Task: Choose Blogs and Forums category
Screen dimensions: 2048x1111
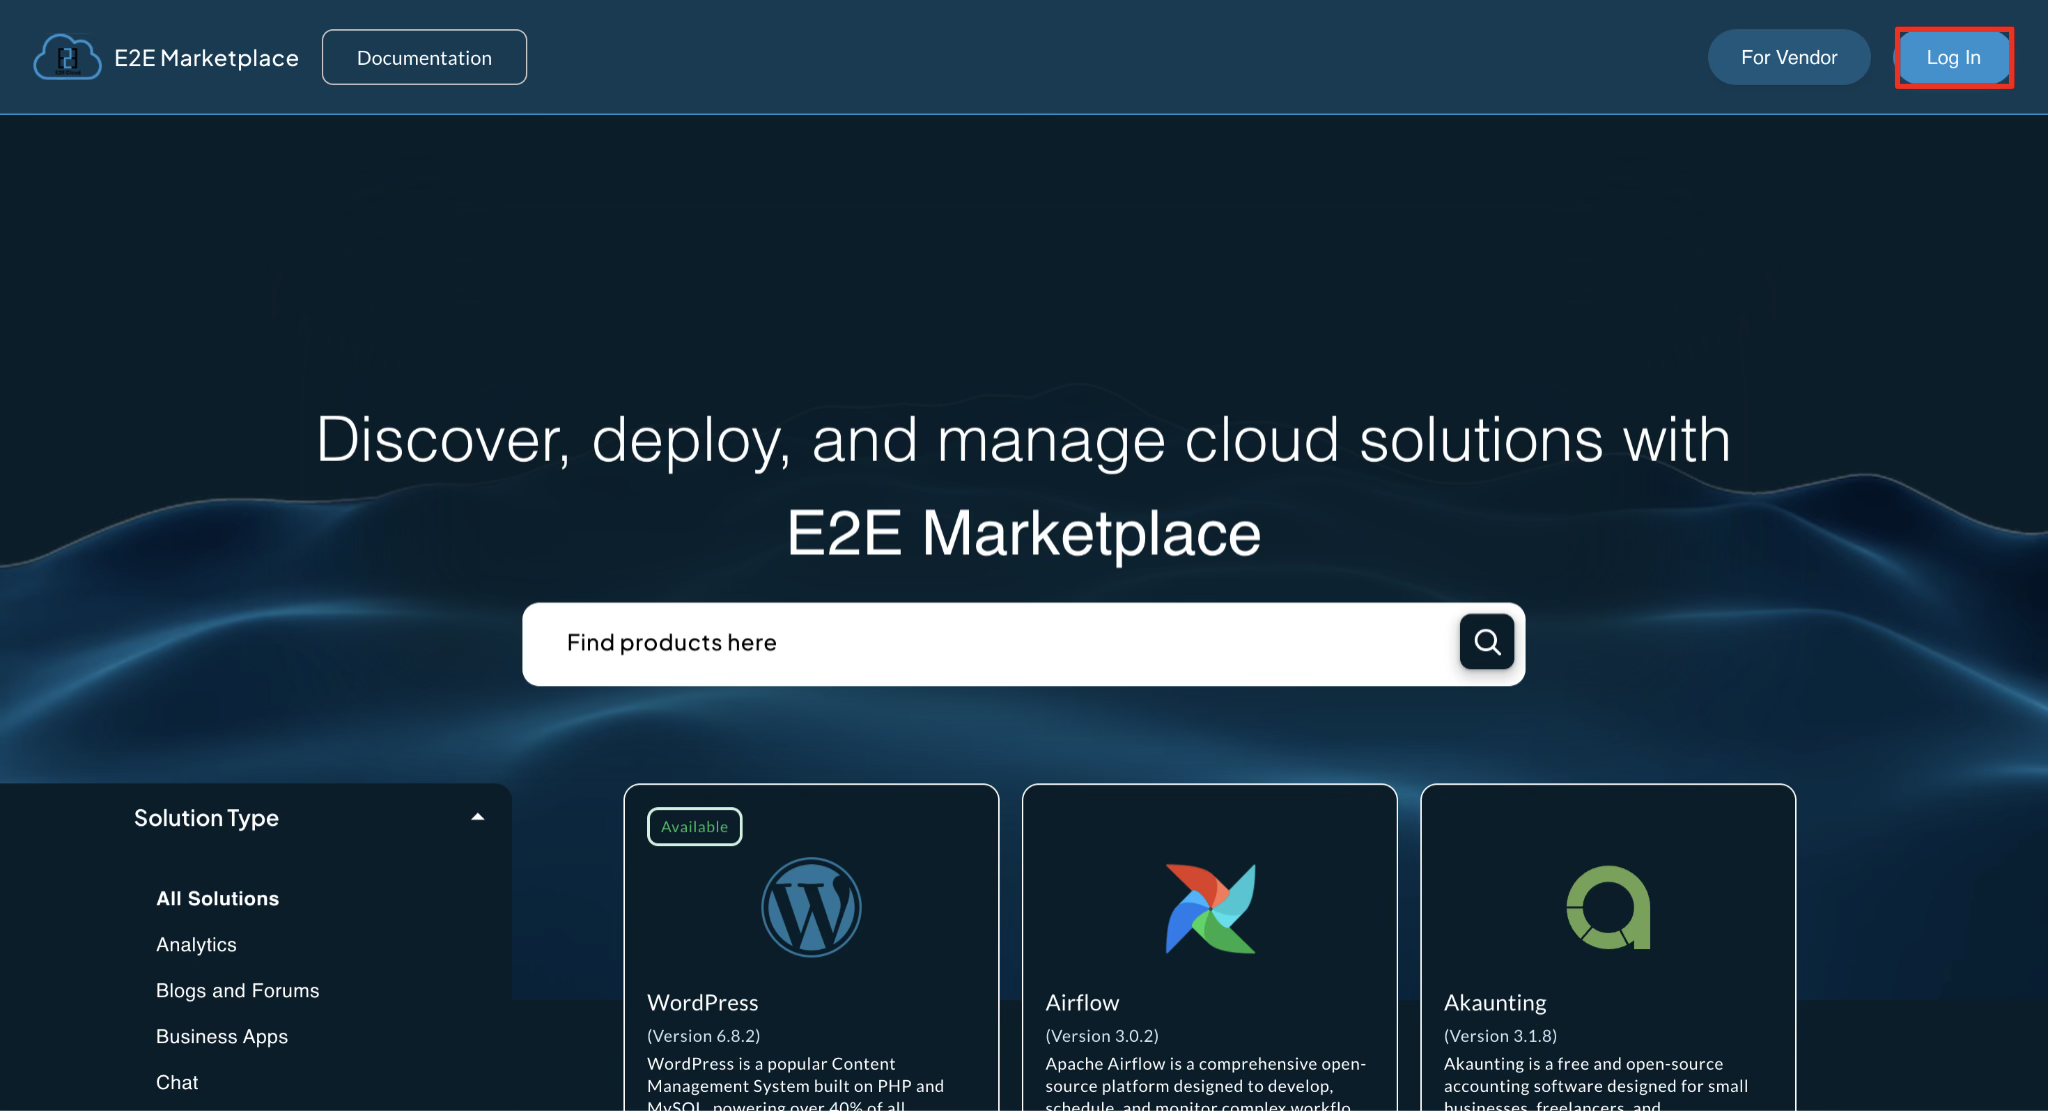Action: pos(237,990)
